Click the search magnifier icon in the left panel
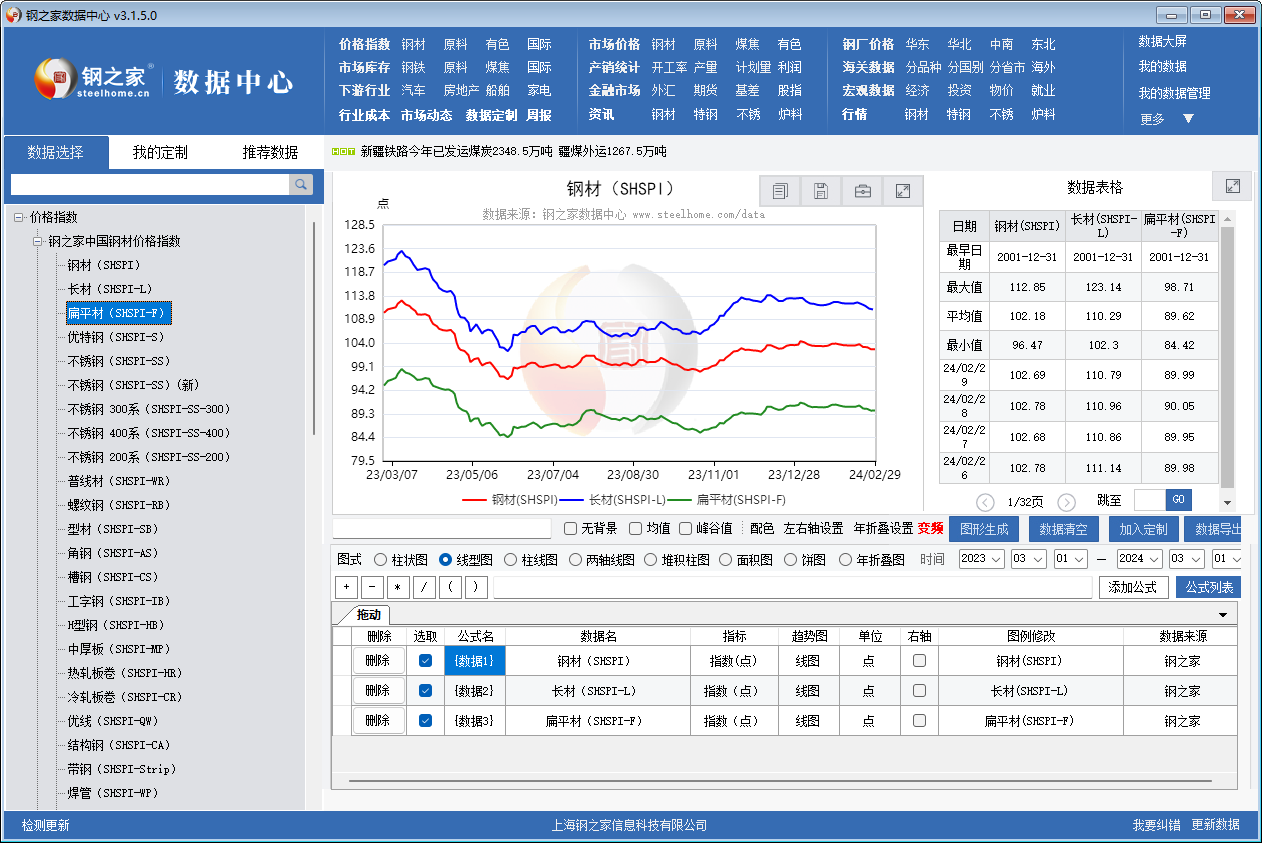Screen dimensions: 1262x843 (300, 184)
